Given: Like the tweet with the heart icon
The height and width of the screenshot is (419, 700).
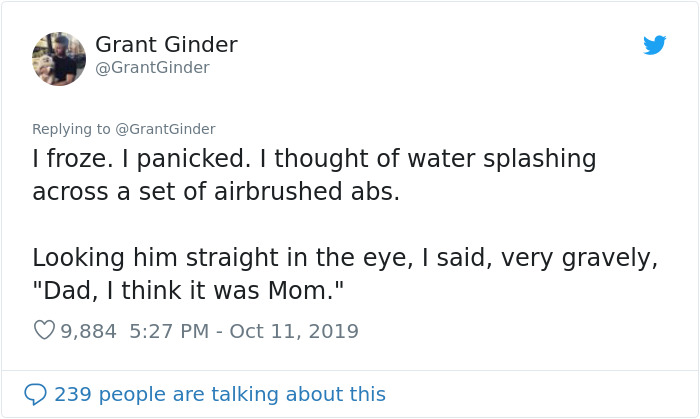Looking at the screenshot, I should pyautogui.click(x=44, y=330).
